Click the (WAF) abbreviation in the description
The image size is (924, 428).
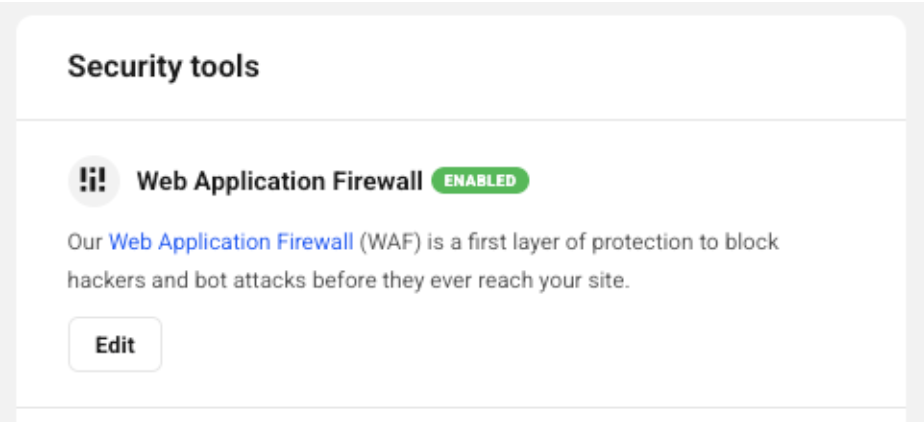[x=390, y=242]
